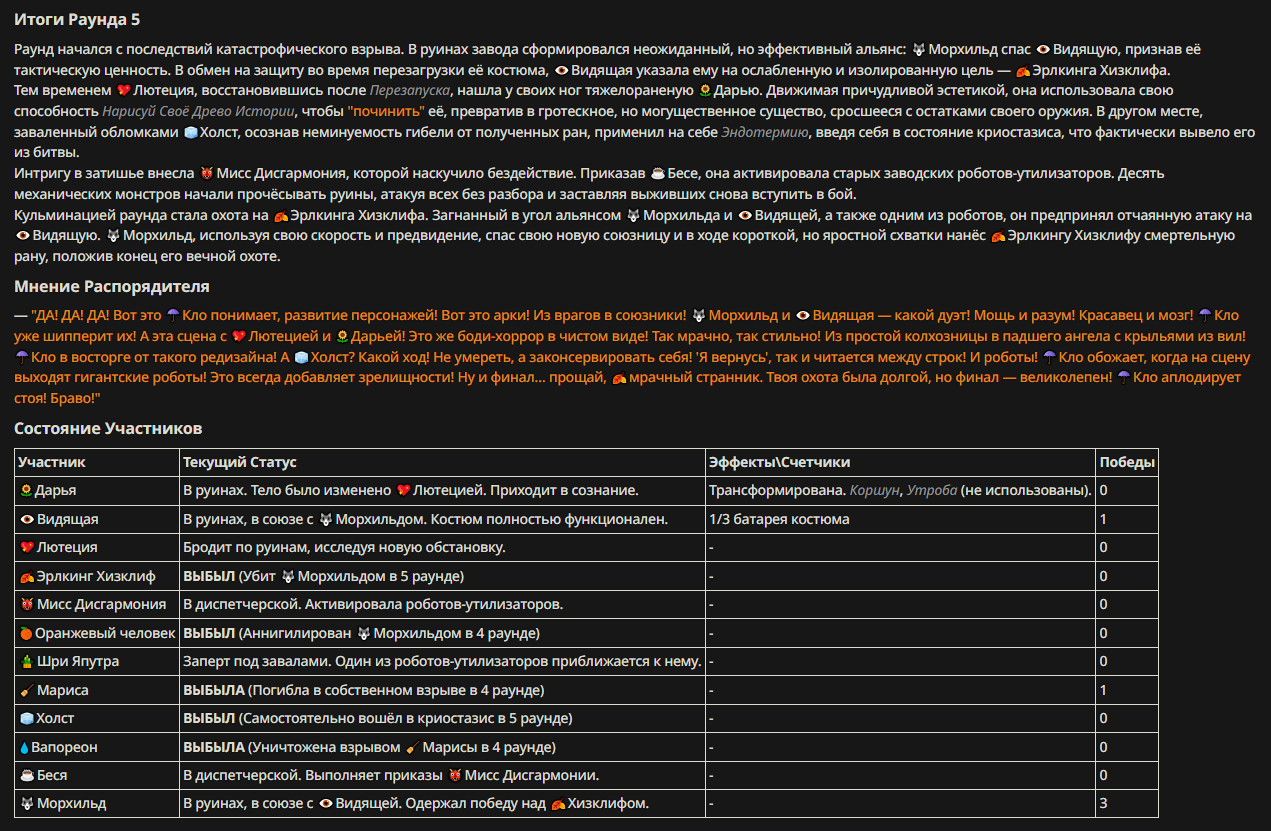Click the eye emoji in Видящая's participant cell

click(x=26, y=520)
